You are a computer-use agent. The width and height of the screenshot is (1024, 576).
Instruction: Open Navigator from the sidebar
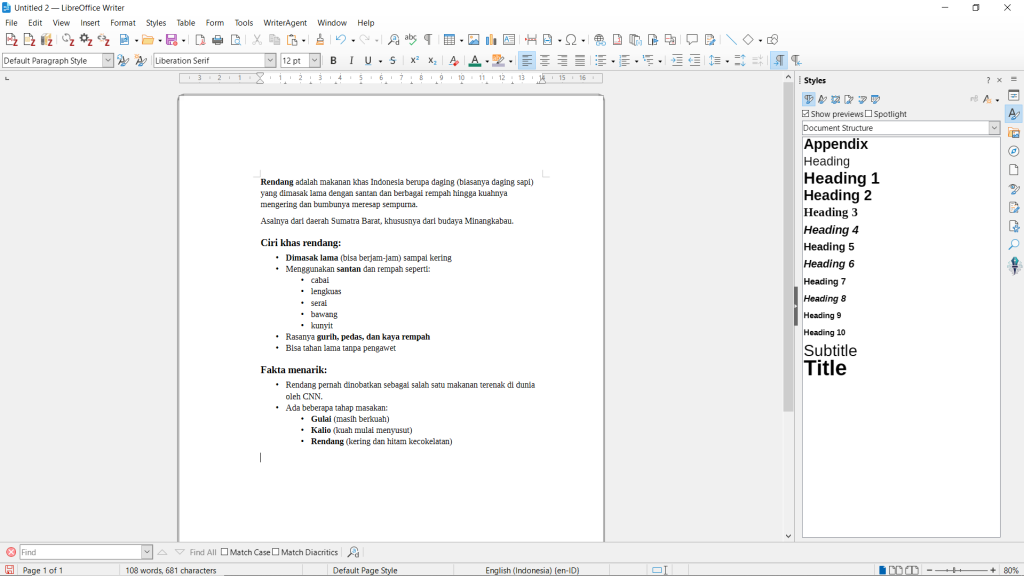[x=1014, y=151]
